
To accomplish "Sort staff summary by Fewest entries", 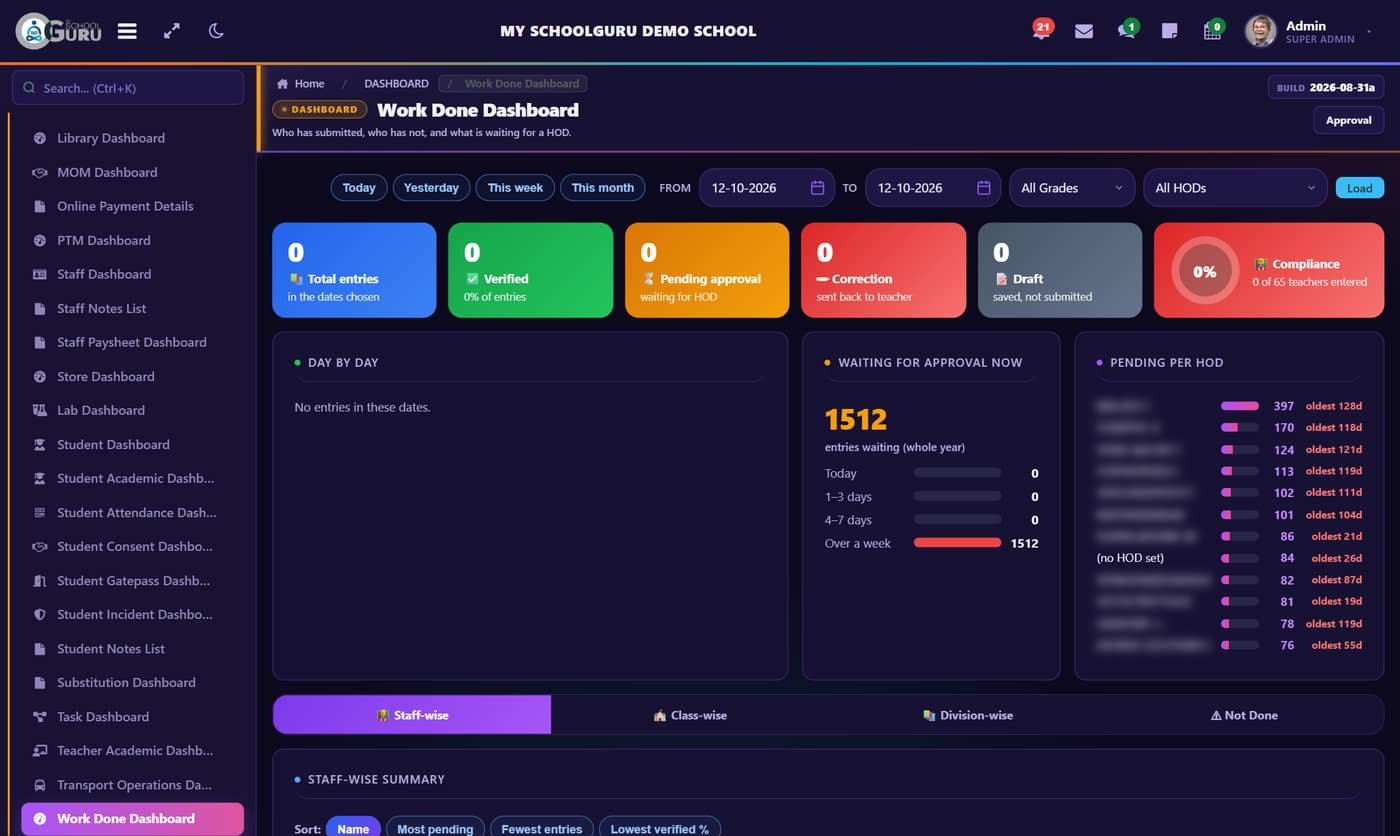I will pyautogui.click(x=541, y=829).
